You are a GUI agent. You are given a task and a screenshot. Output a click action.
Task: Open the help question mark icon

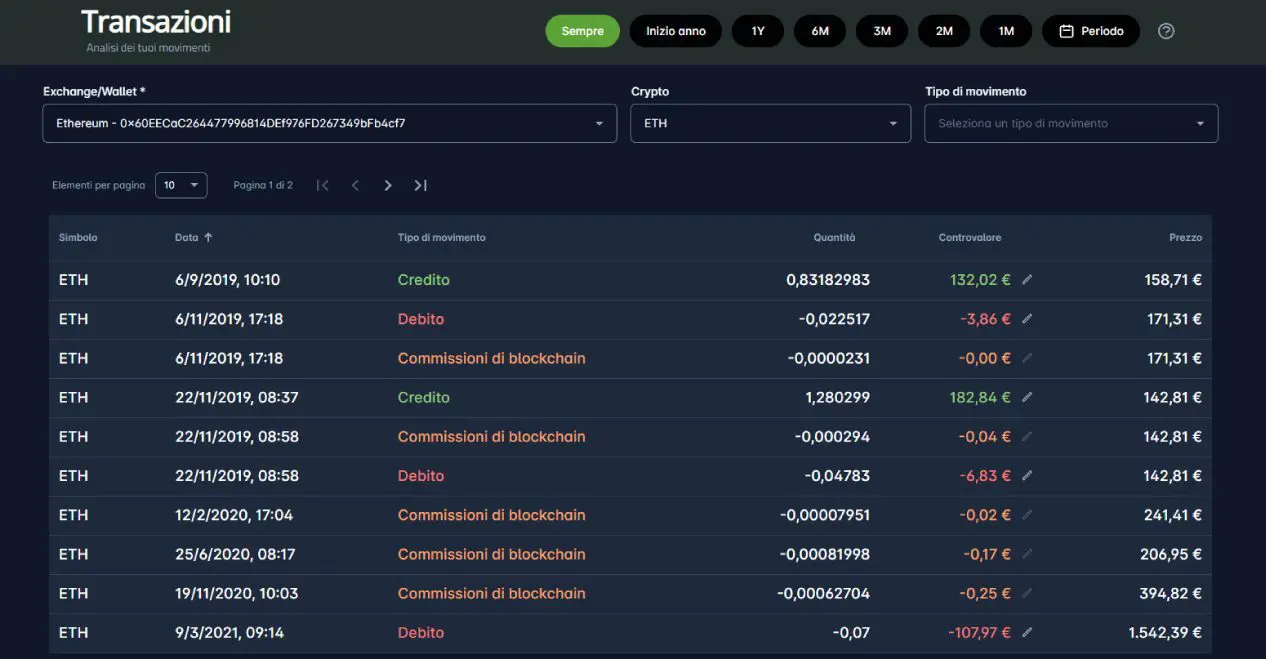(x=1166, y=31)
